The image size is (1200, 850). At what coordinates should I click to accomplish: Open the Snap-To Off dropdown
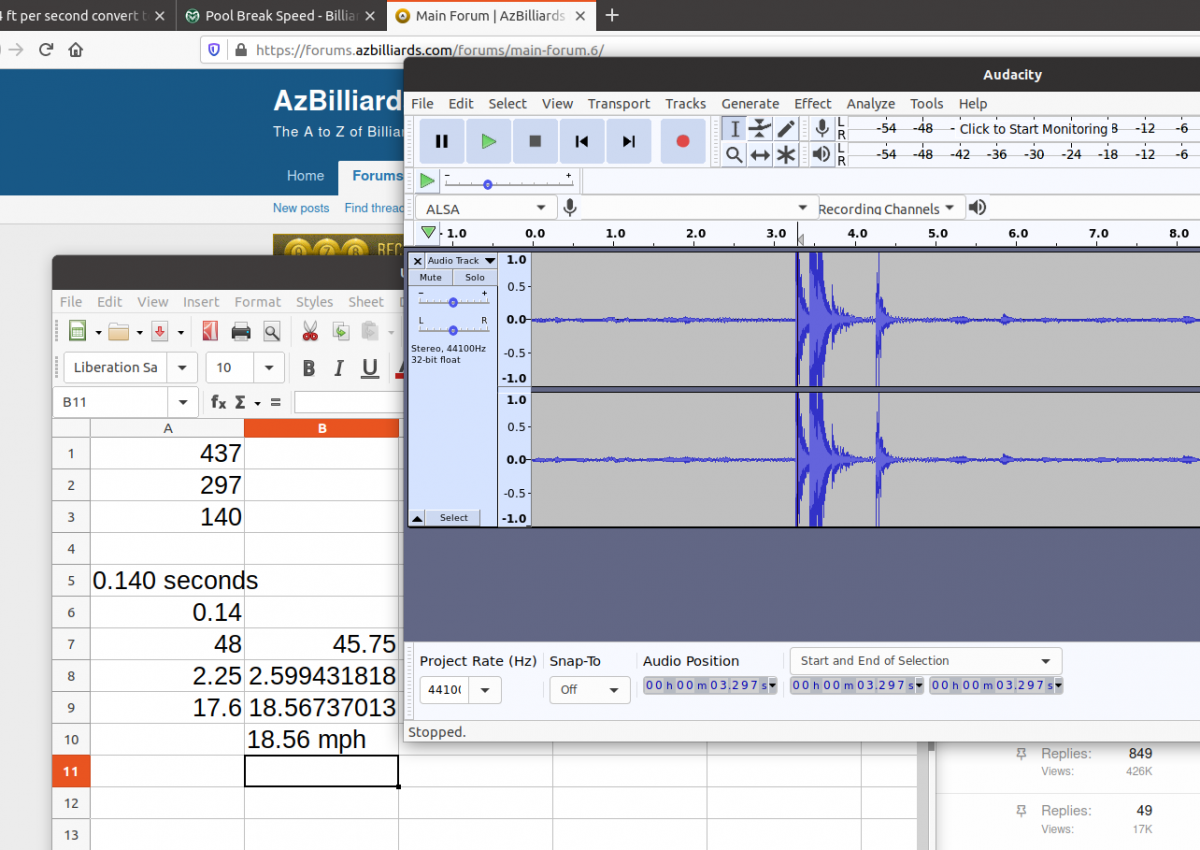pos(590,690)
